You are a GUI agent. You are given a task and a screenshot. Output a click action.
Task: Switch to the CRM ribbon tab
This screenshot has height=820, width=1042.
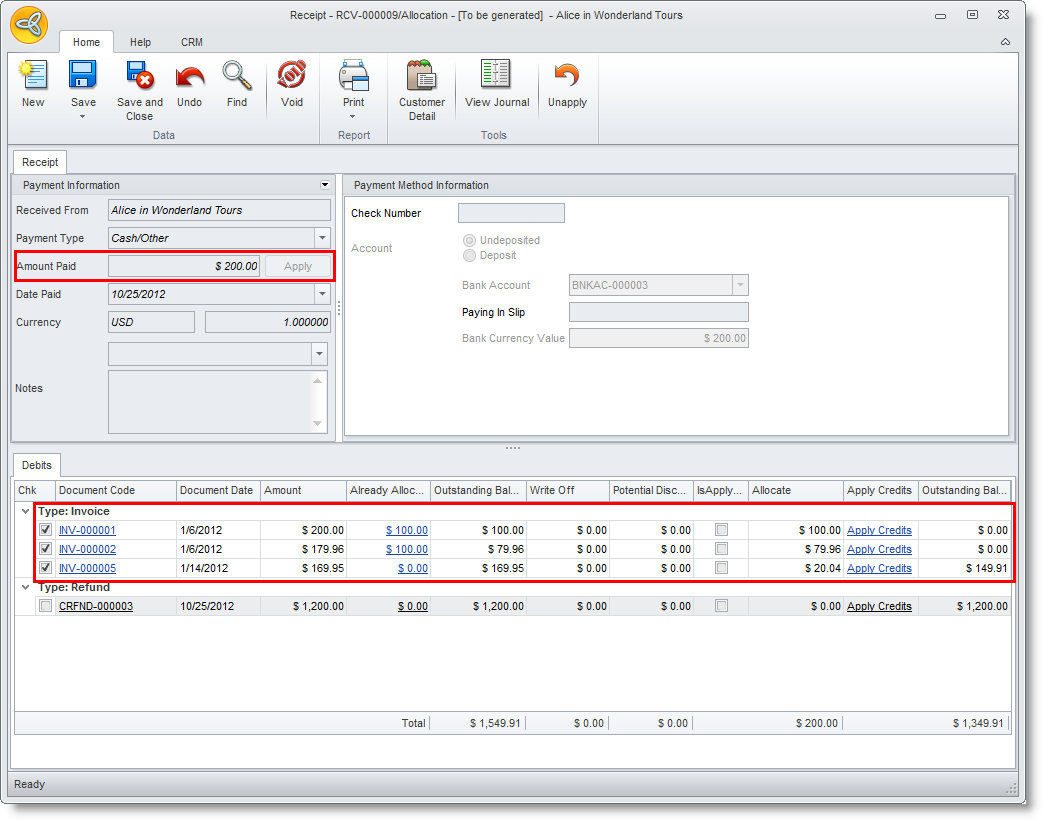(x=191, y=42)
